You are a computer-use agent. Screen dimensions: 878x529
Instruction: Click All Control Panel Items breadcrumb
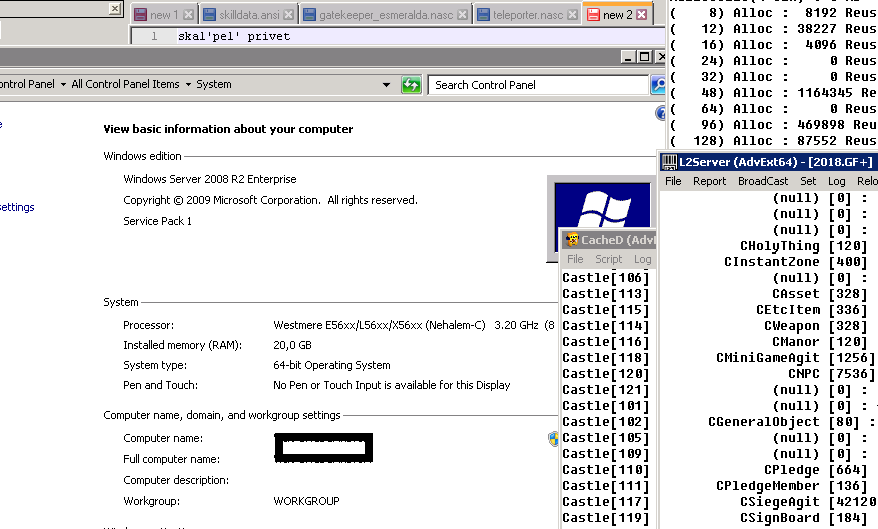tap(125, 84)
